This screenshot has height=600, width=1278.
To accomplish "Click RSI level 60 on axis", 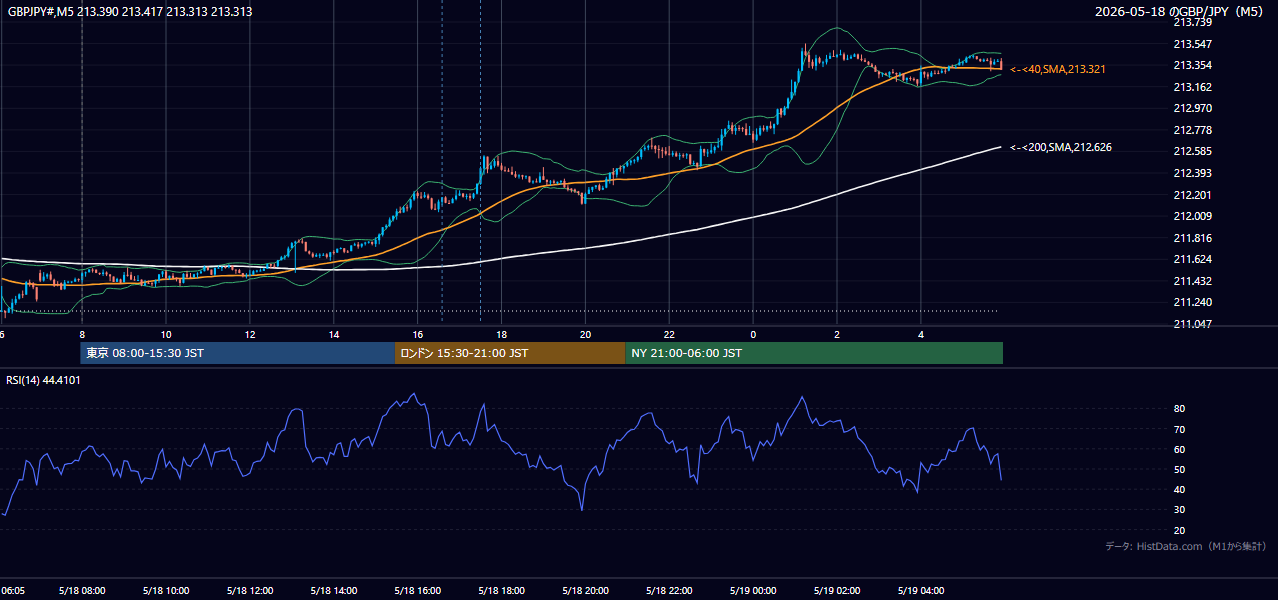I will coord(1179,449).
